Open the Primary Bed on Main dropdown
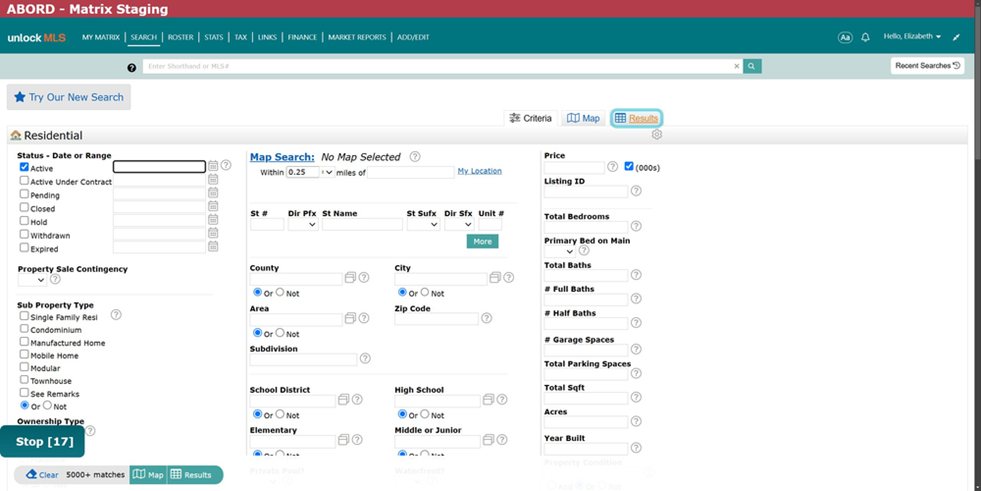 point(559,251)
